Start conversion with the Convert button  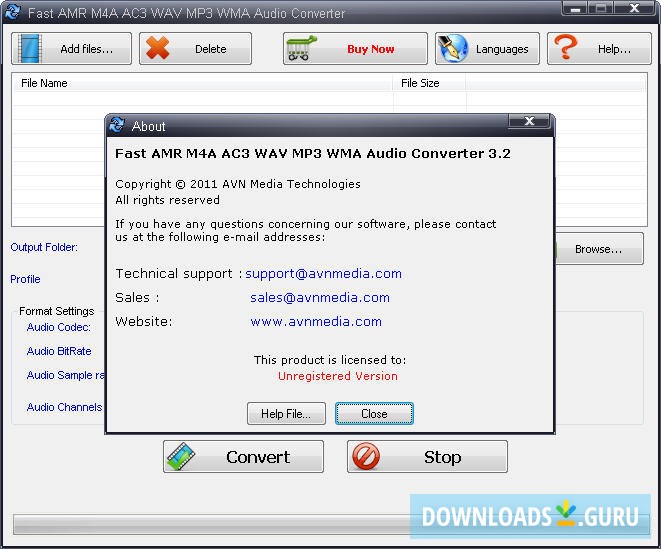click(x=243, y=456)
